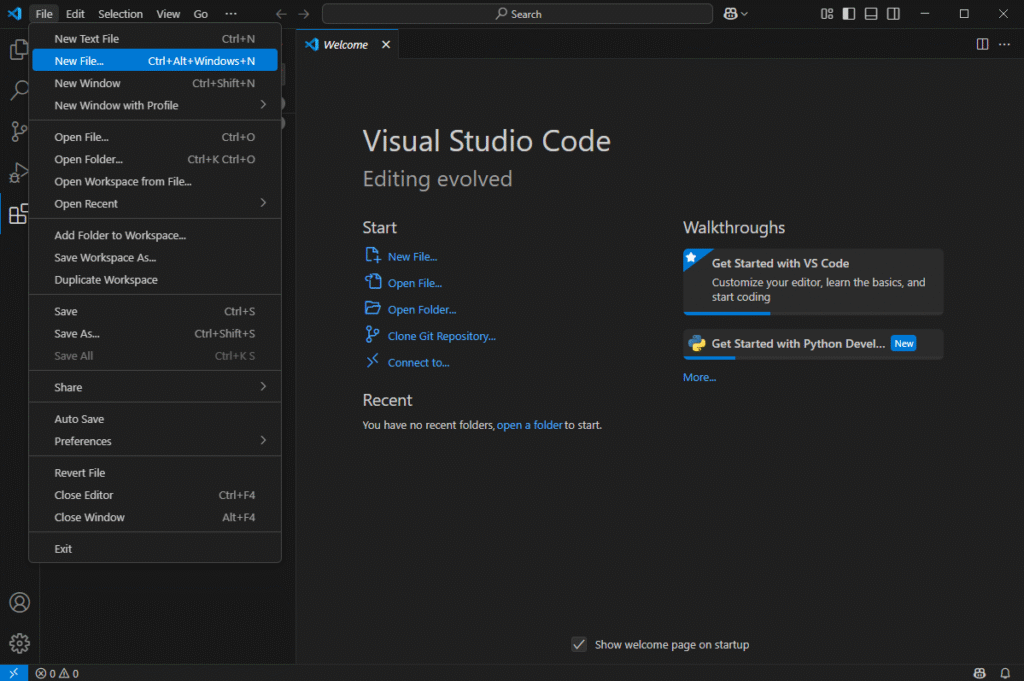The height and width of the screenshot is (681, 1024).
Task: Click the Go Forward arrow
Action: click(x=304, y=14)
